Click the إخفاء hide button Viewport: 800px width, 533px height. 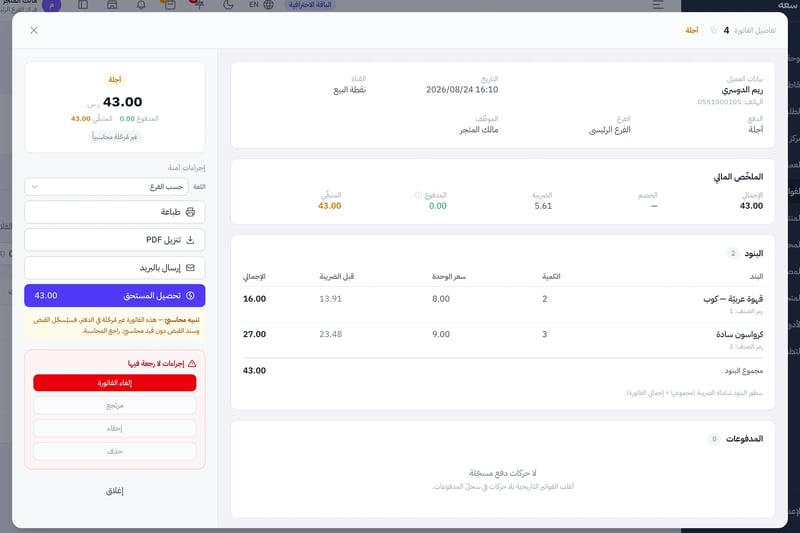[115, 428]
